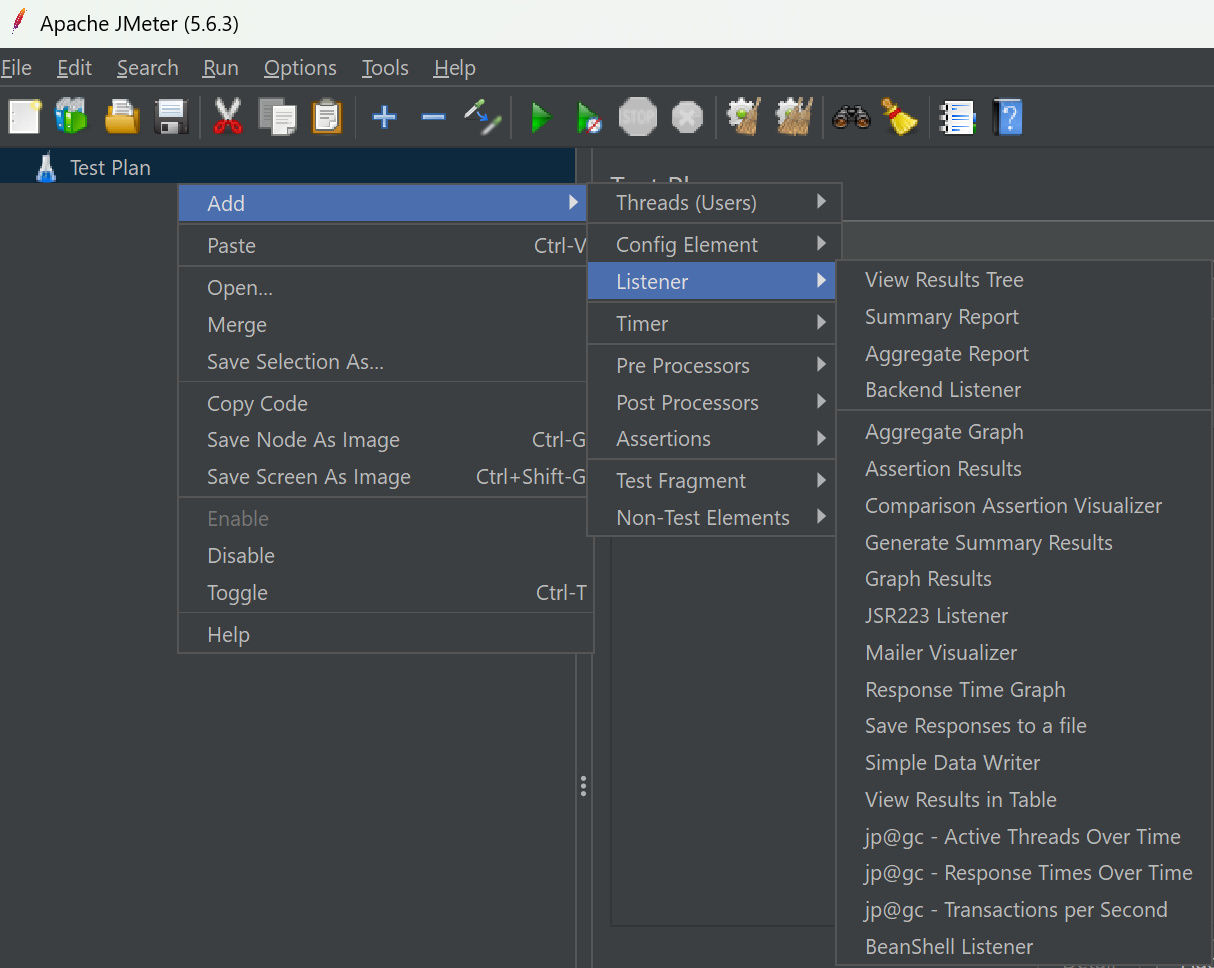Open the Templates toolbar icon
The width and height of the screenshot is (1214, 968).
pyautogui.click(x=72, y=117)
